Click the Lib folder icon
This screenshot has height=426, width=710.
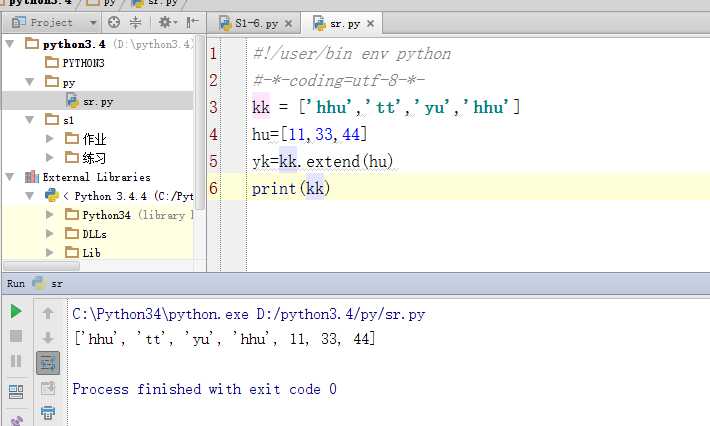[x=72, y=252]
